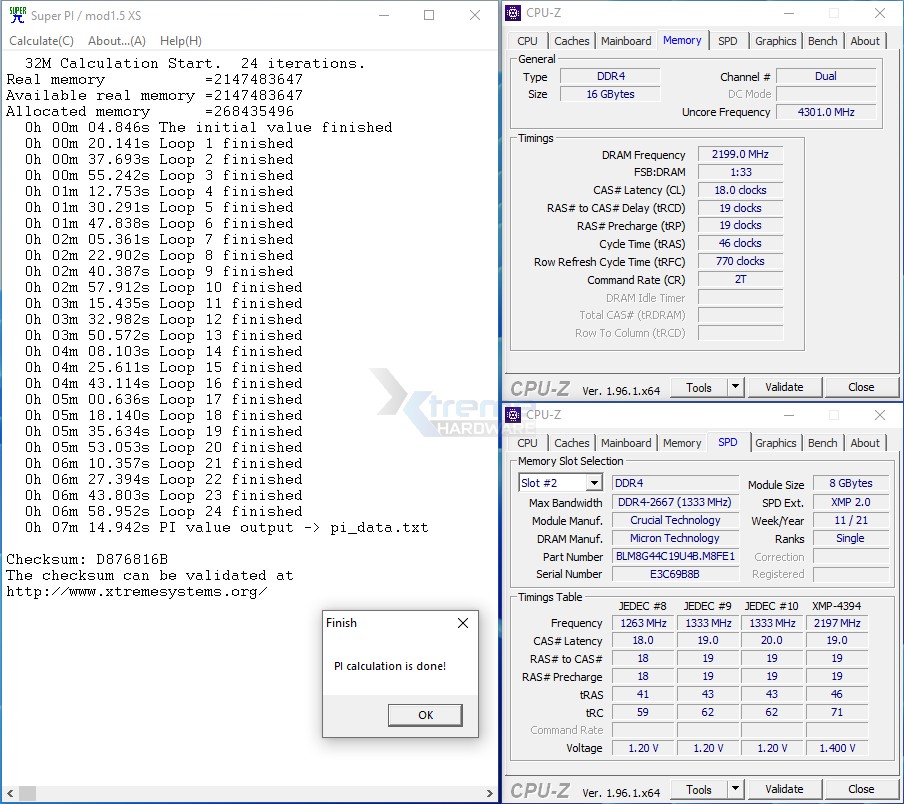
Task: Expand Tools dropdown arrow in lower CPU-Z window
Action: tap(735, 789)
